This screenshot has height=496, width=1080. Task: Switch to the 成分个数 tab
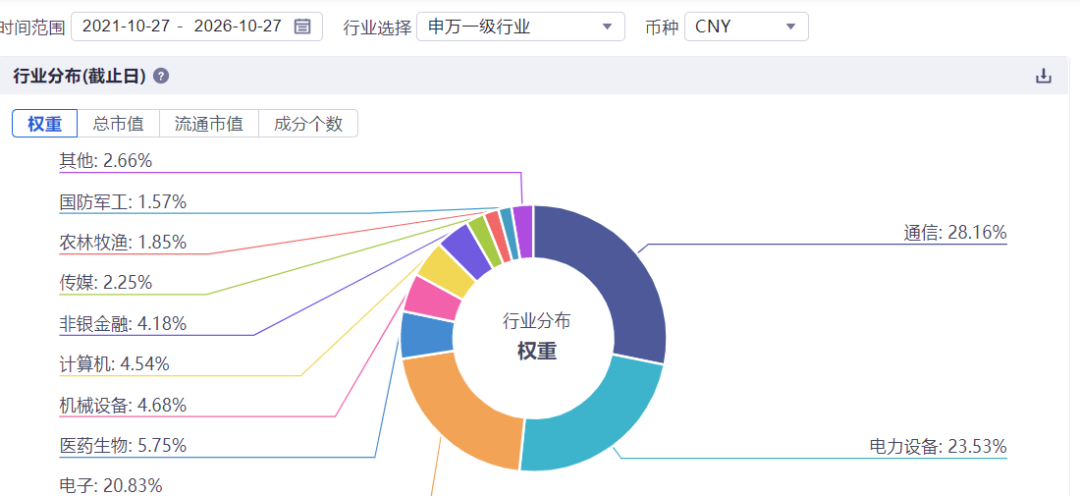point(308,124)
